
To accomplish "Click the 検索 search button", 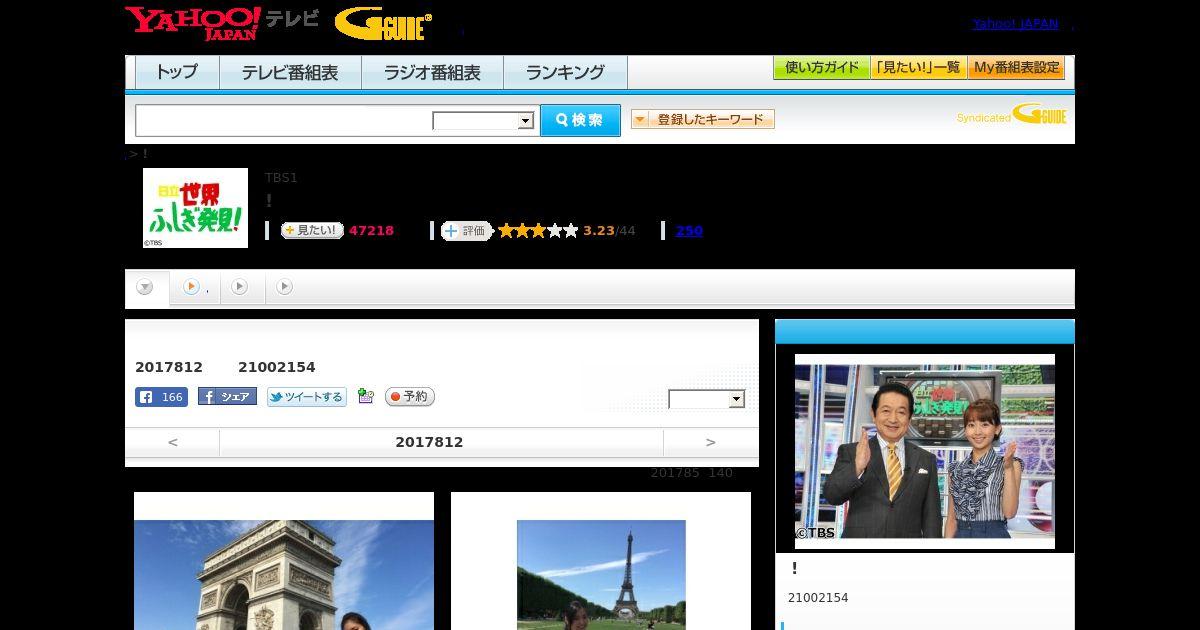I will 580,120.
